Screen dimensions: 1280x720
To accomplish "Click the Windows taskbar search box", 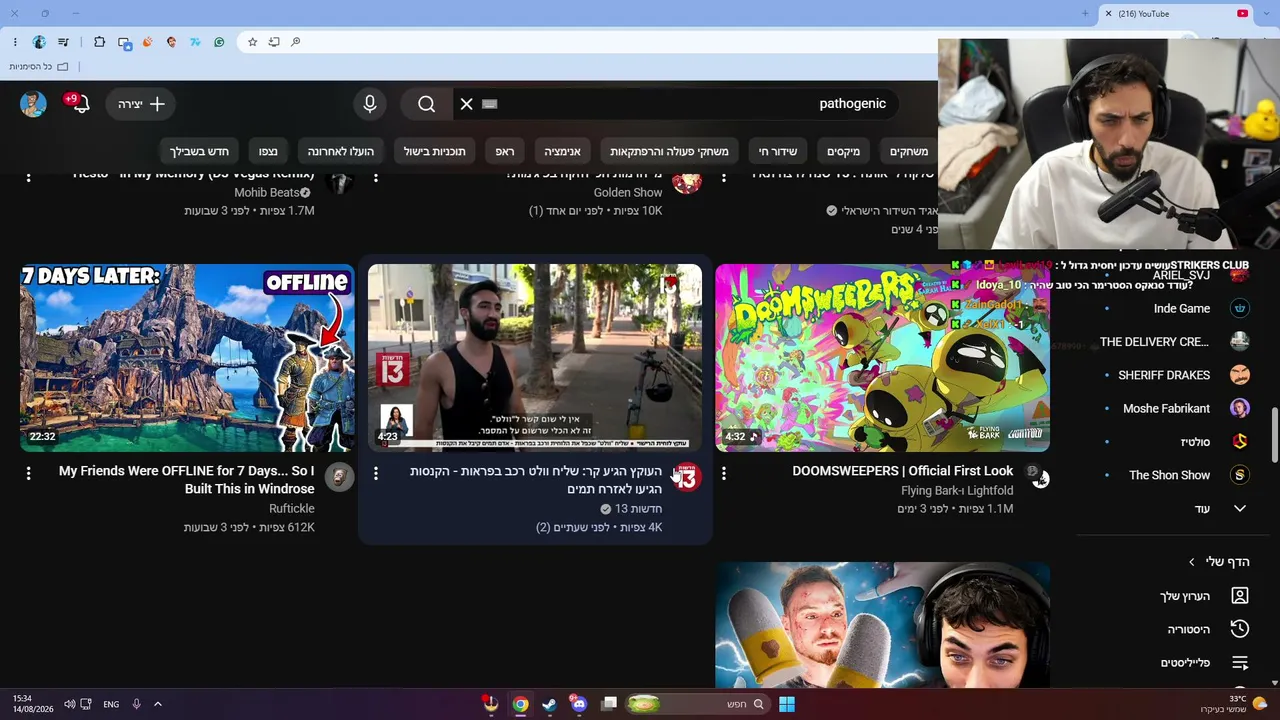I will tap(698, 704).
